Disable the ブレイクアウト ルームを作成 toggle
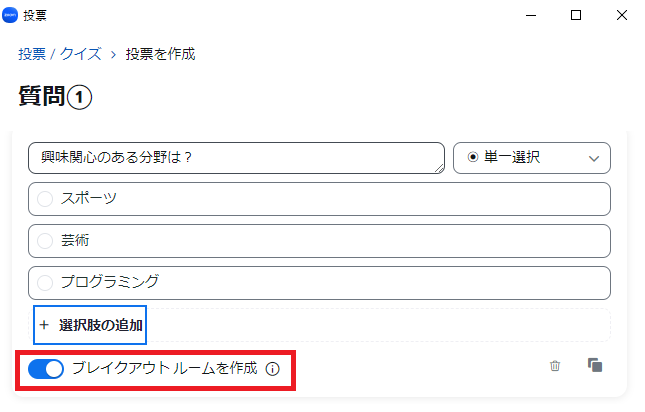The image size is (645, 412). pos(46,369)
